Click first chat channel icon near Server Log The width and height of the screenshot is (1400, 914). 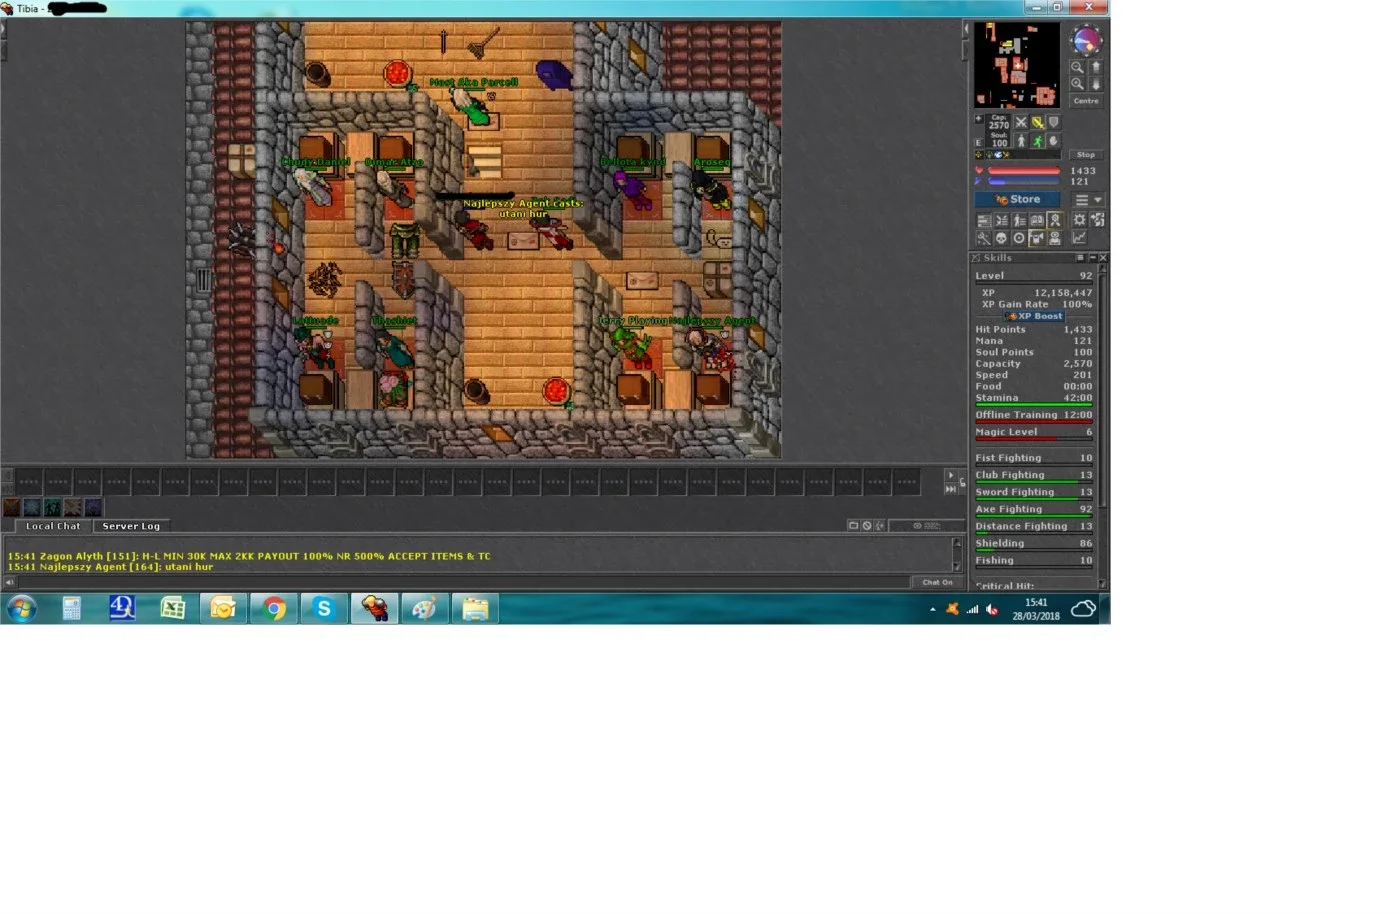[854, 525]
